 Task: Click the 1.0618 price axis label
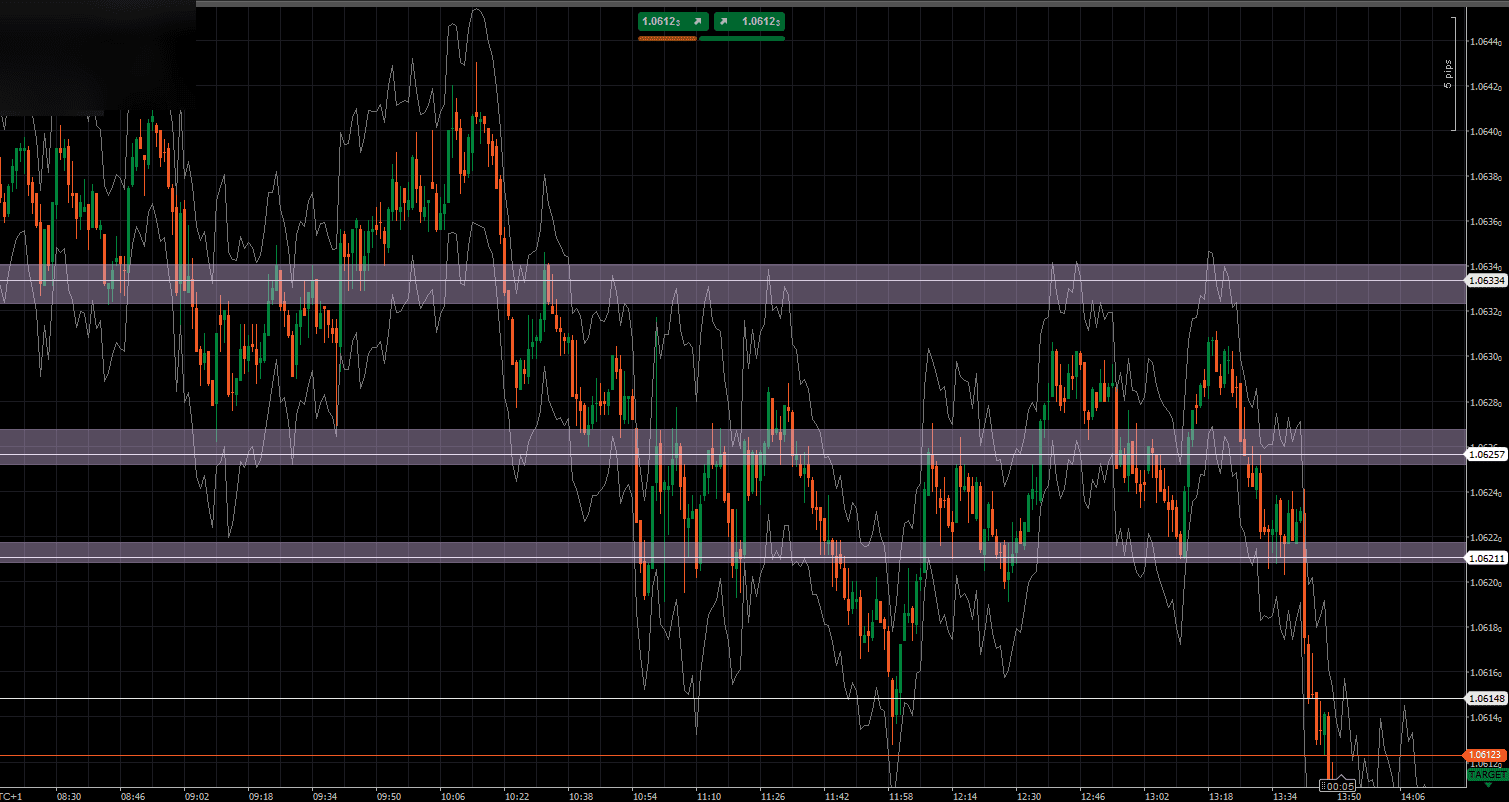coord(1484,628)
